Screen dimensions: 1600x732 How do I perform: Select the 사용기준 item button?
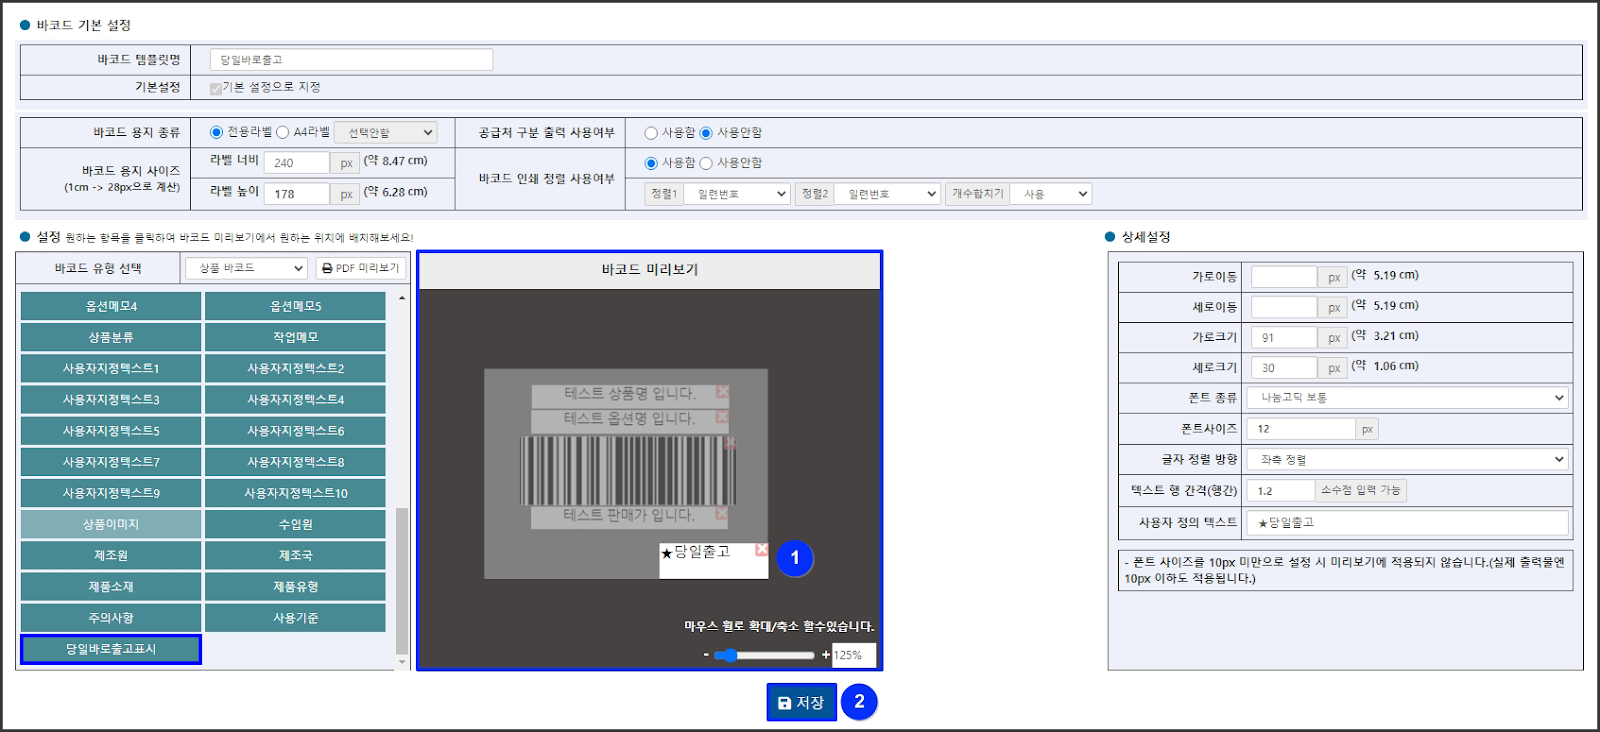pyautogui.click(x=295, y=618)
